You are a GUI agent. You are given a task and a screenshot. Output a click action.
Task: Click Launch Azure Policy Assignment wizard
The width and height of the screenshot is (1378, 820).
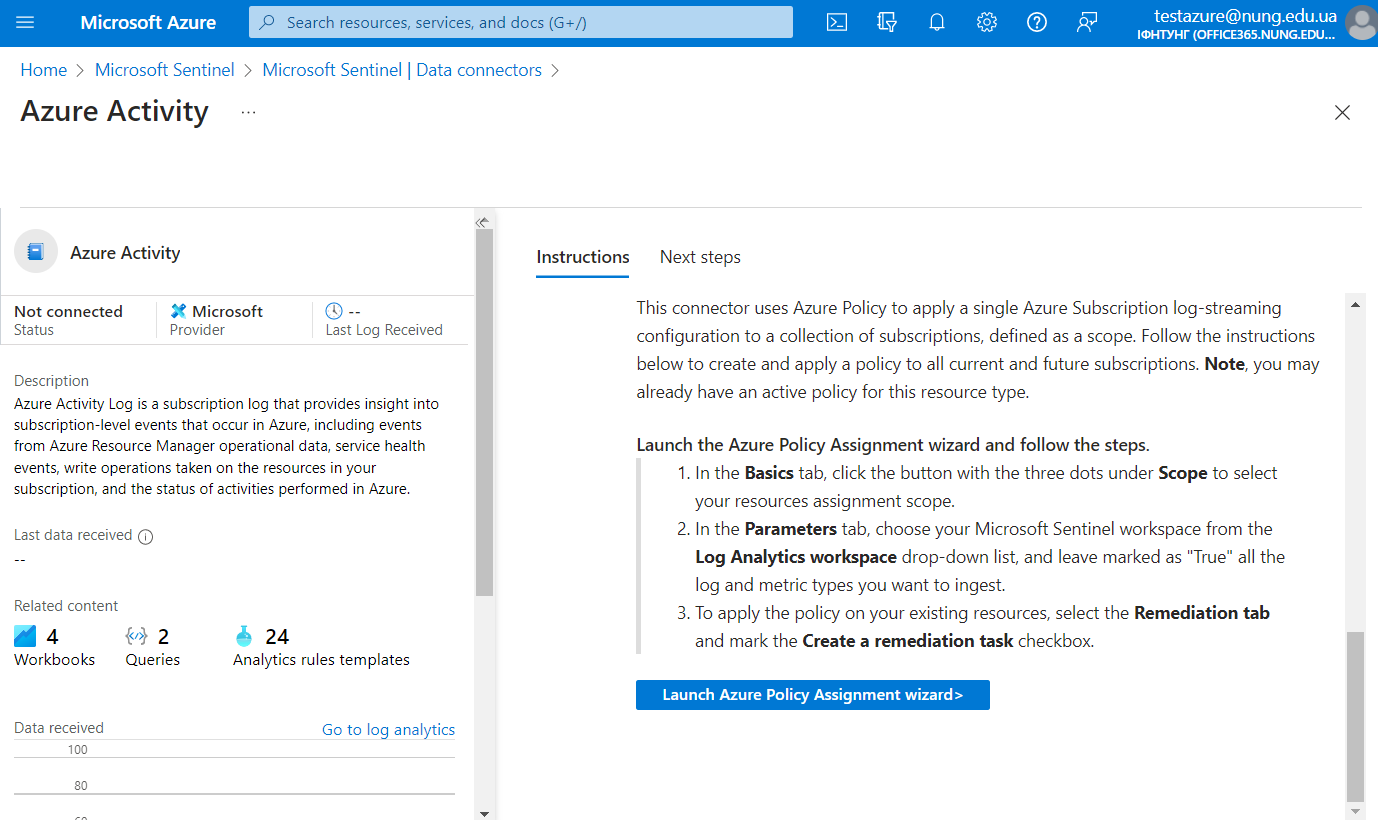(x=812, y=694)
